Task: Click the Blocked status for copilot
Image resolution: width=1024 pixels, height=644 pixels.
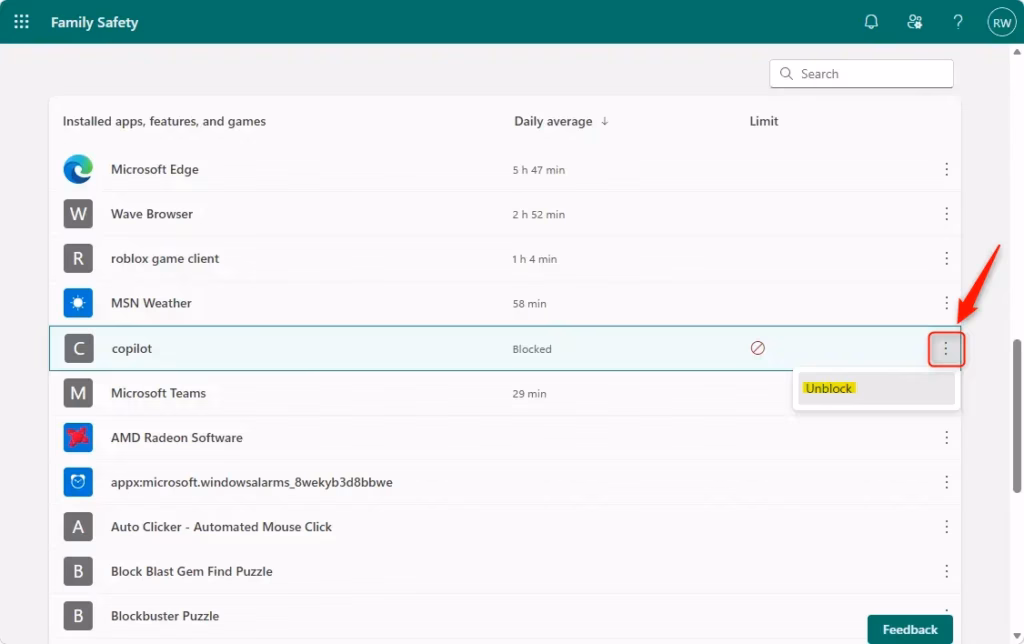Action: click(x=532, y=349)
